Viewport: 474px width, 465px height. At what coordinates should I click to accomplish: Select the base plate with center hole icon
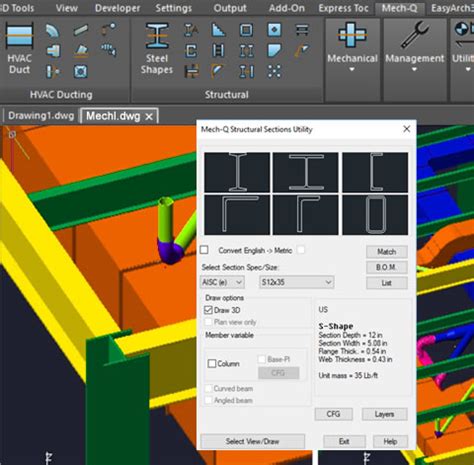[274, 30]
